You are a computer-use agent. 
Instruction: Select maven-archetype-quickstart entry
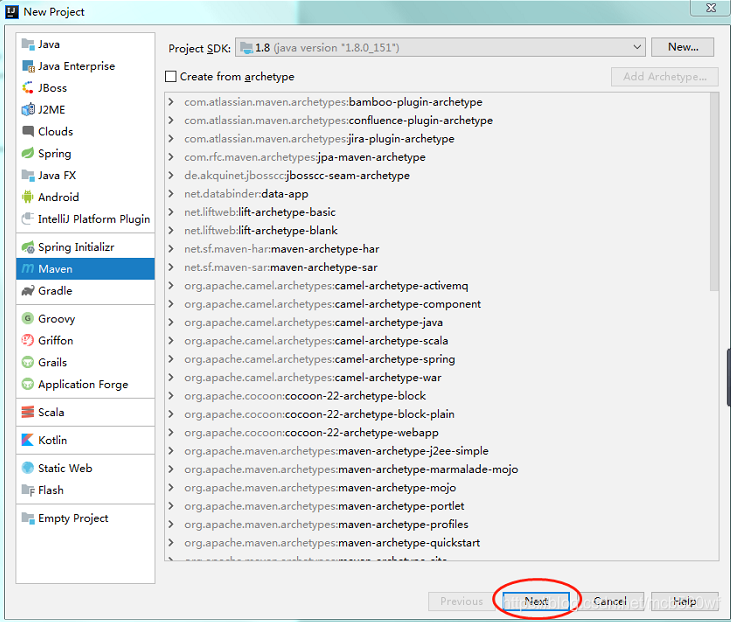(x=332, y=543)
